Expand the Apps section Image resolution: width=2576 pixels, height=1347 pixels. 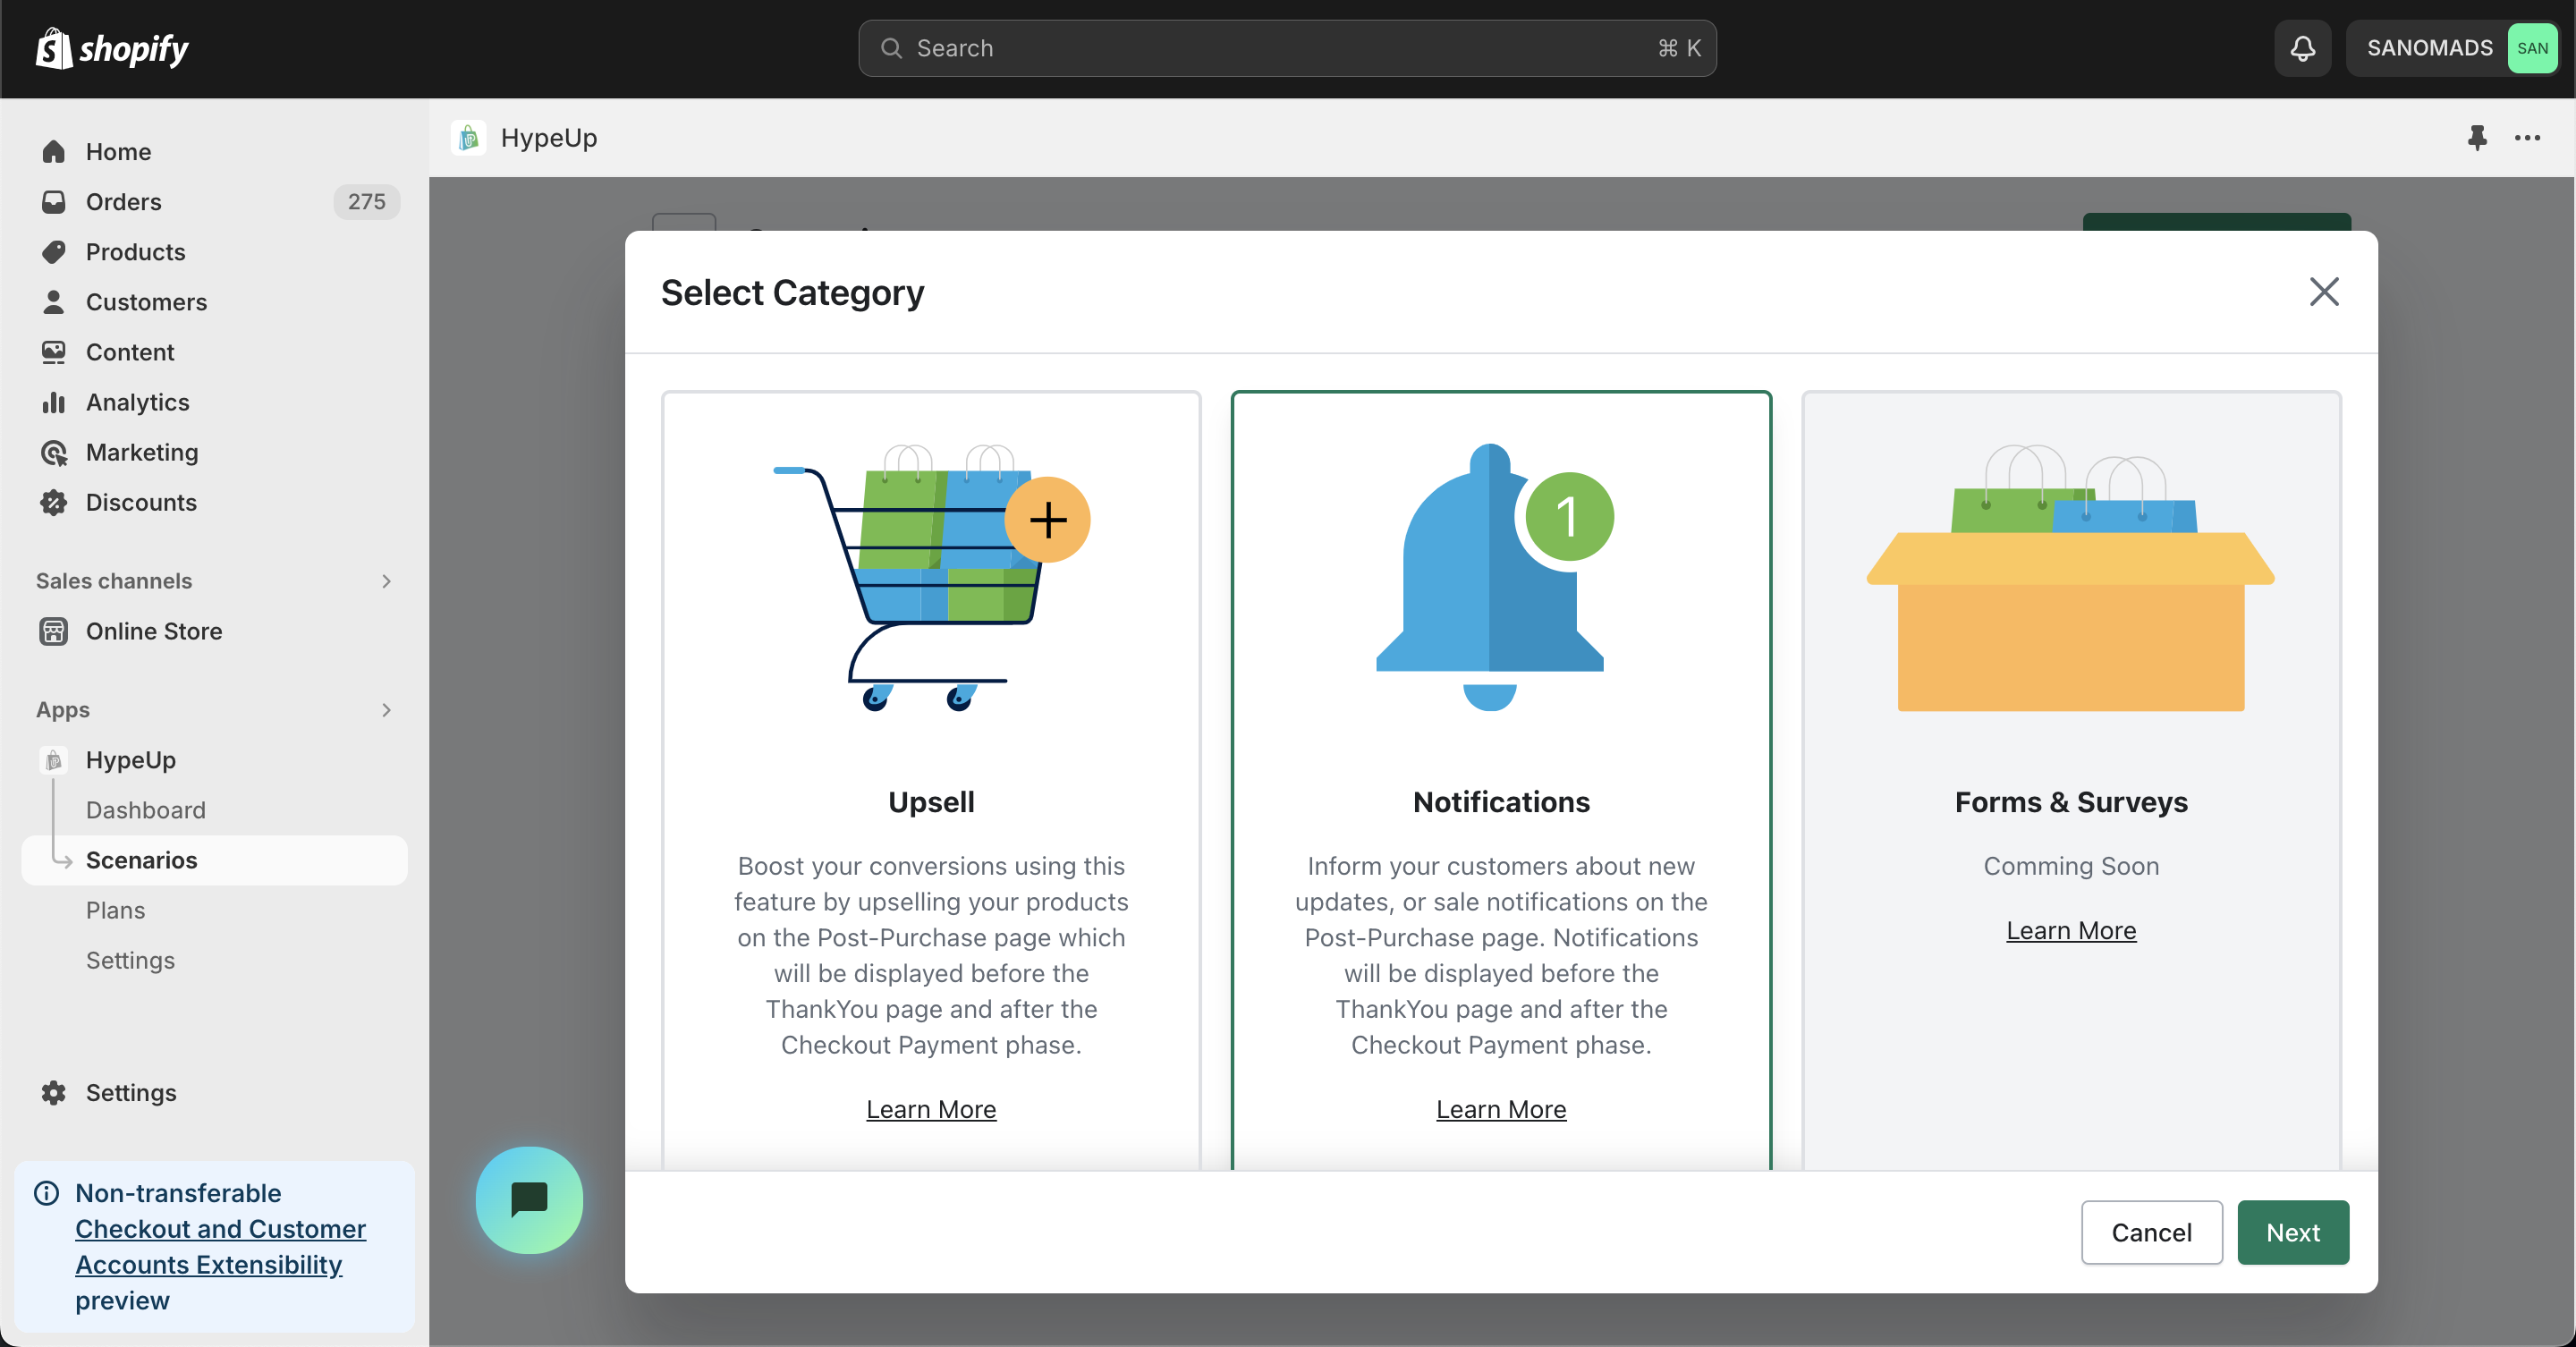[x=386, y=710]
